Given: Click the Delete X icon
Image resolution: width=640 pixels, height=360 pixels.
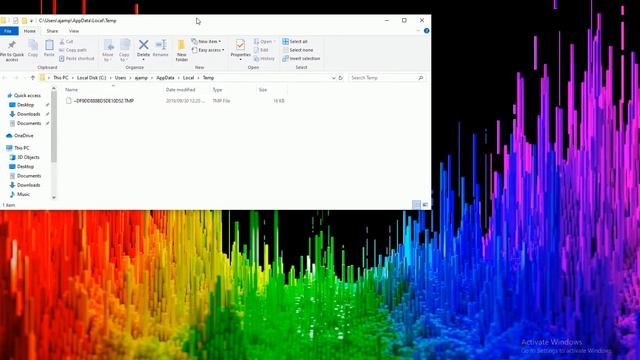Looking at the screenshot, I should (143, 44).
